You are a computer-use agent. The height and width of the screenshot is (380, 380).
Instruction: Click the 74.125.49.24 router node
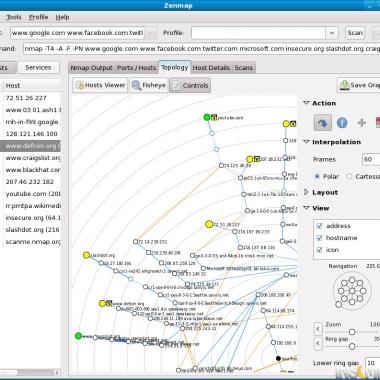(221, 165)
